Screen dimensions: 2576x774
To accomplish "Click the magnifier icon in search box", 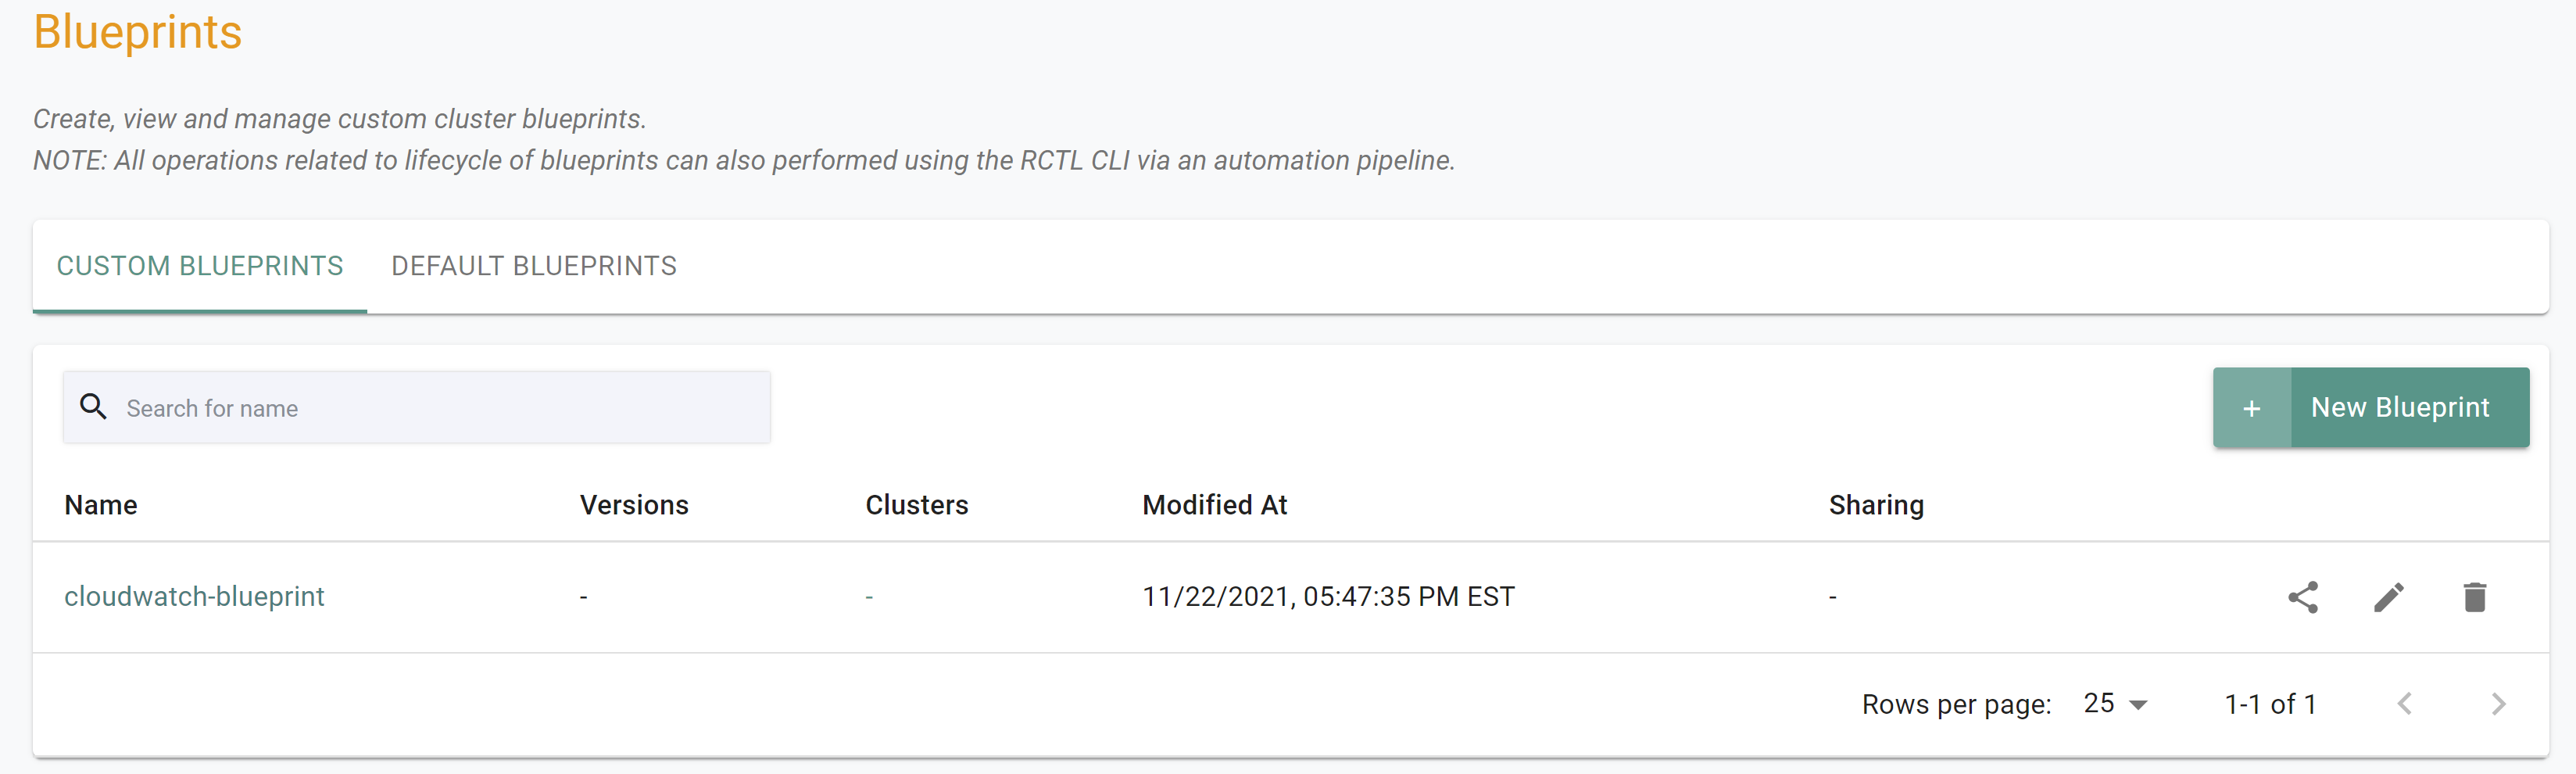I will click(93, 406).
